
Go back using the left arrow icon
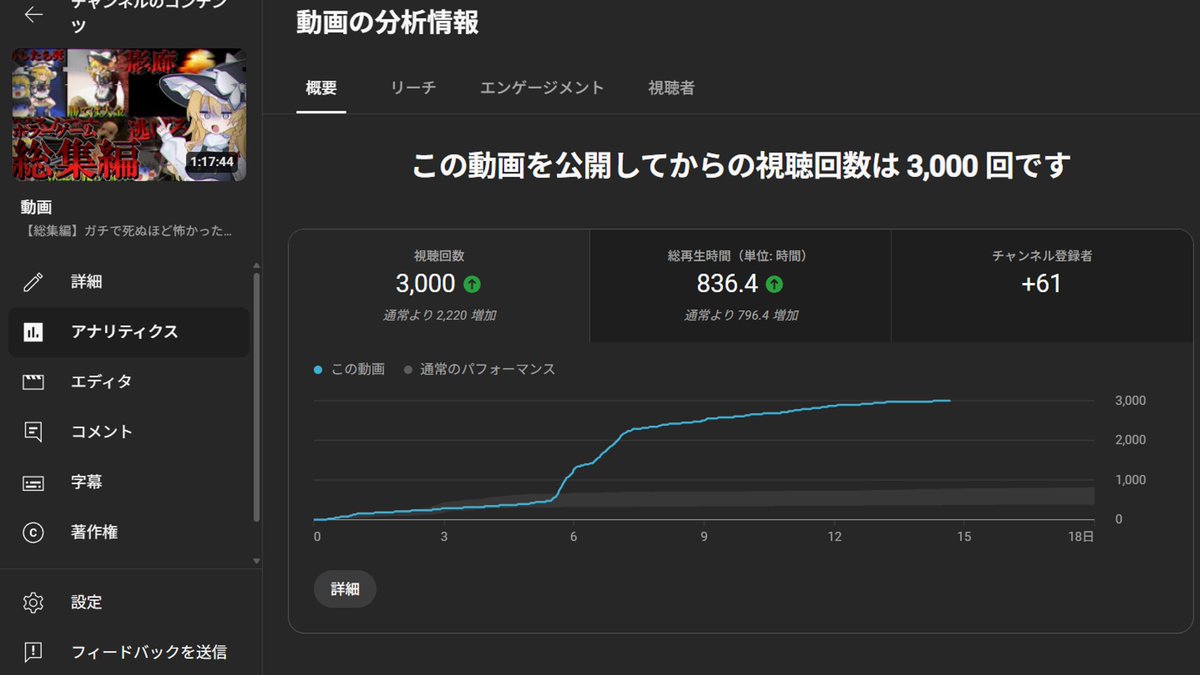(x=34, y=14)
